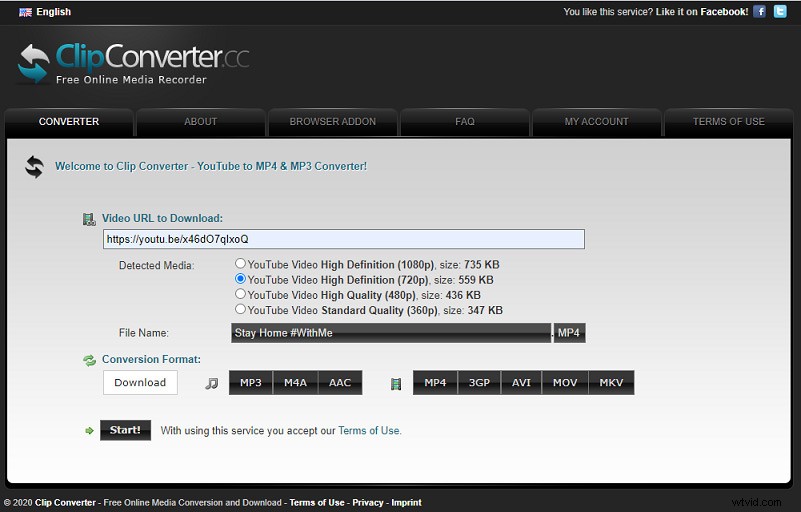The height and width of the screenshot is (512, 801).
Task: Choose MKV conversion format
Action: click(x=611, y=383)
